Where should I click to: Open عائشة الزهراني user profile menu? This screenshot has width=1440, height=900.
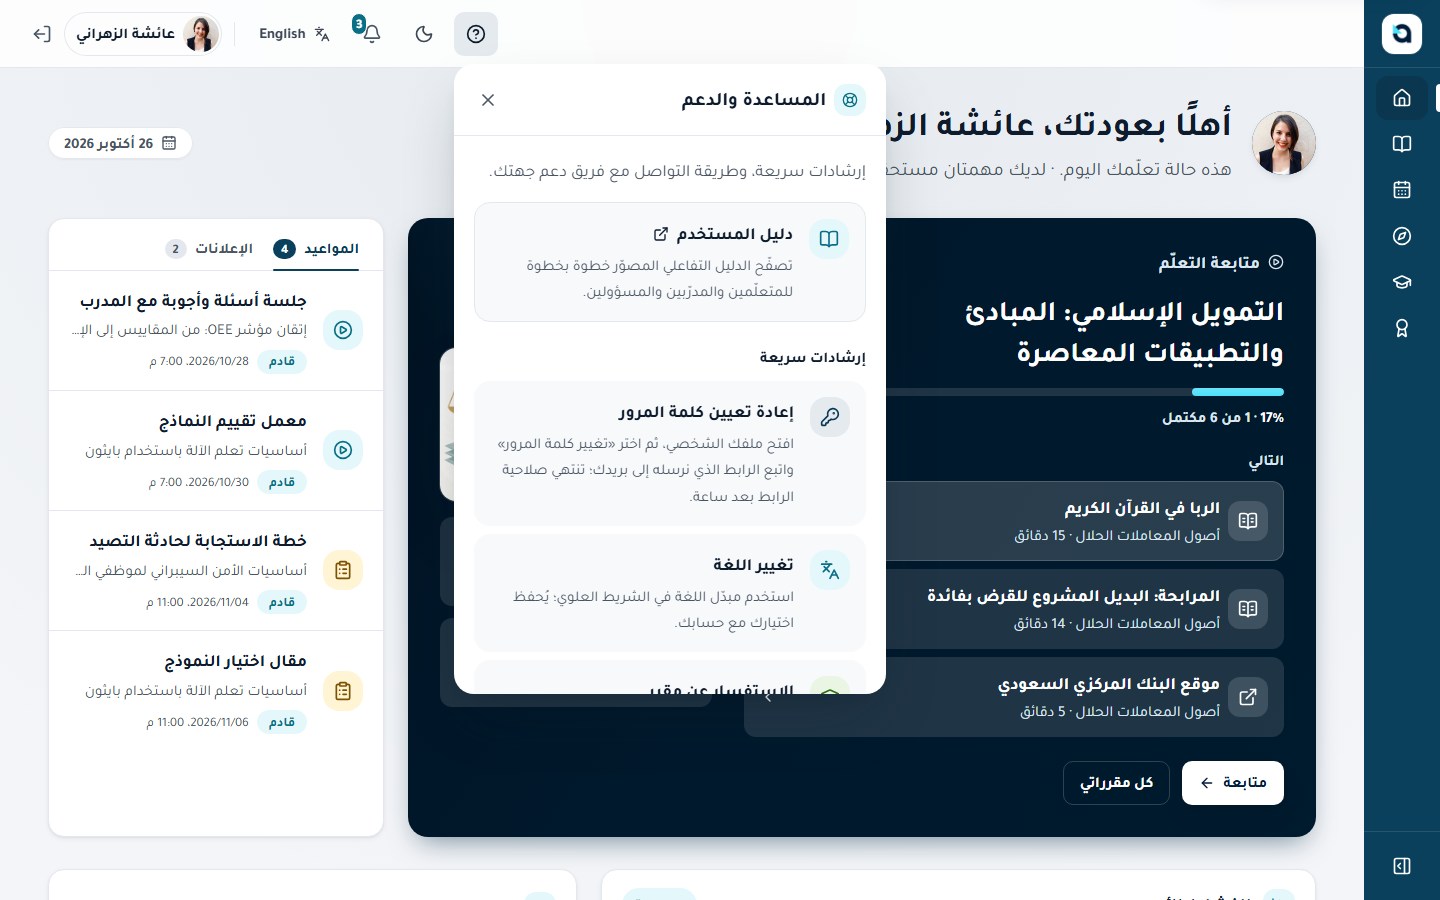[143, 34]
